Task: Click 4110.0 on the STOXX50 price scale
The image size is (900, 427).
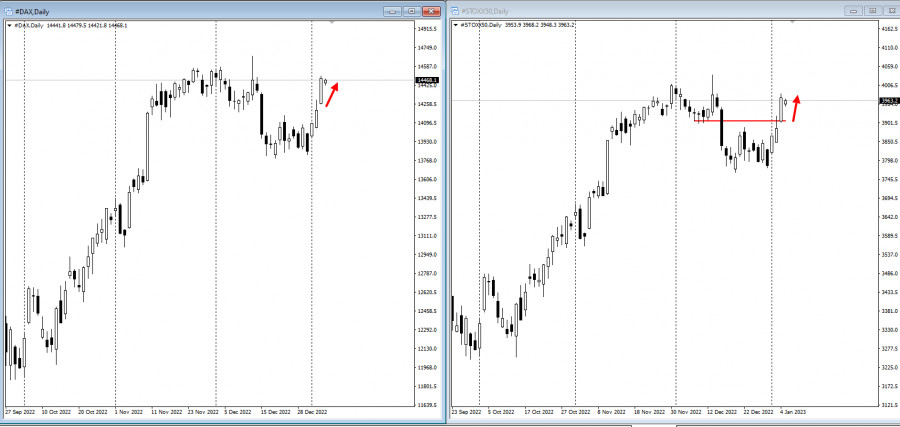Action: 890,48
